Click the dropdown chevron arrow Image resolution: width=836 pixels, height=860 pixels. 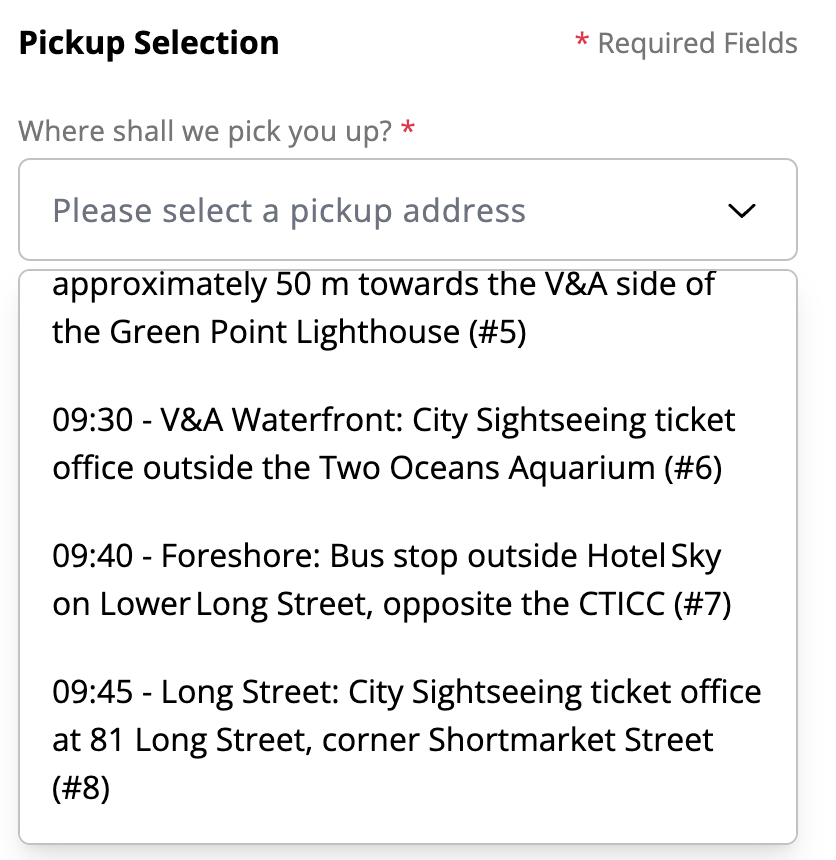(741, 211)
